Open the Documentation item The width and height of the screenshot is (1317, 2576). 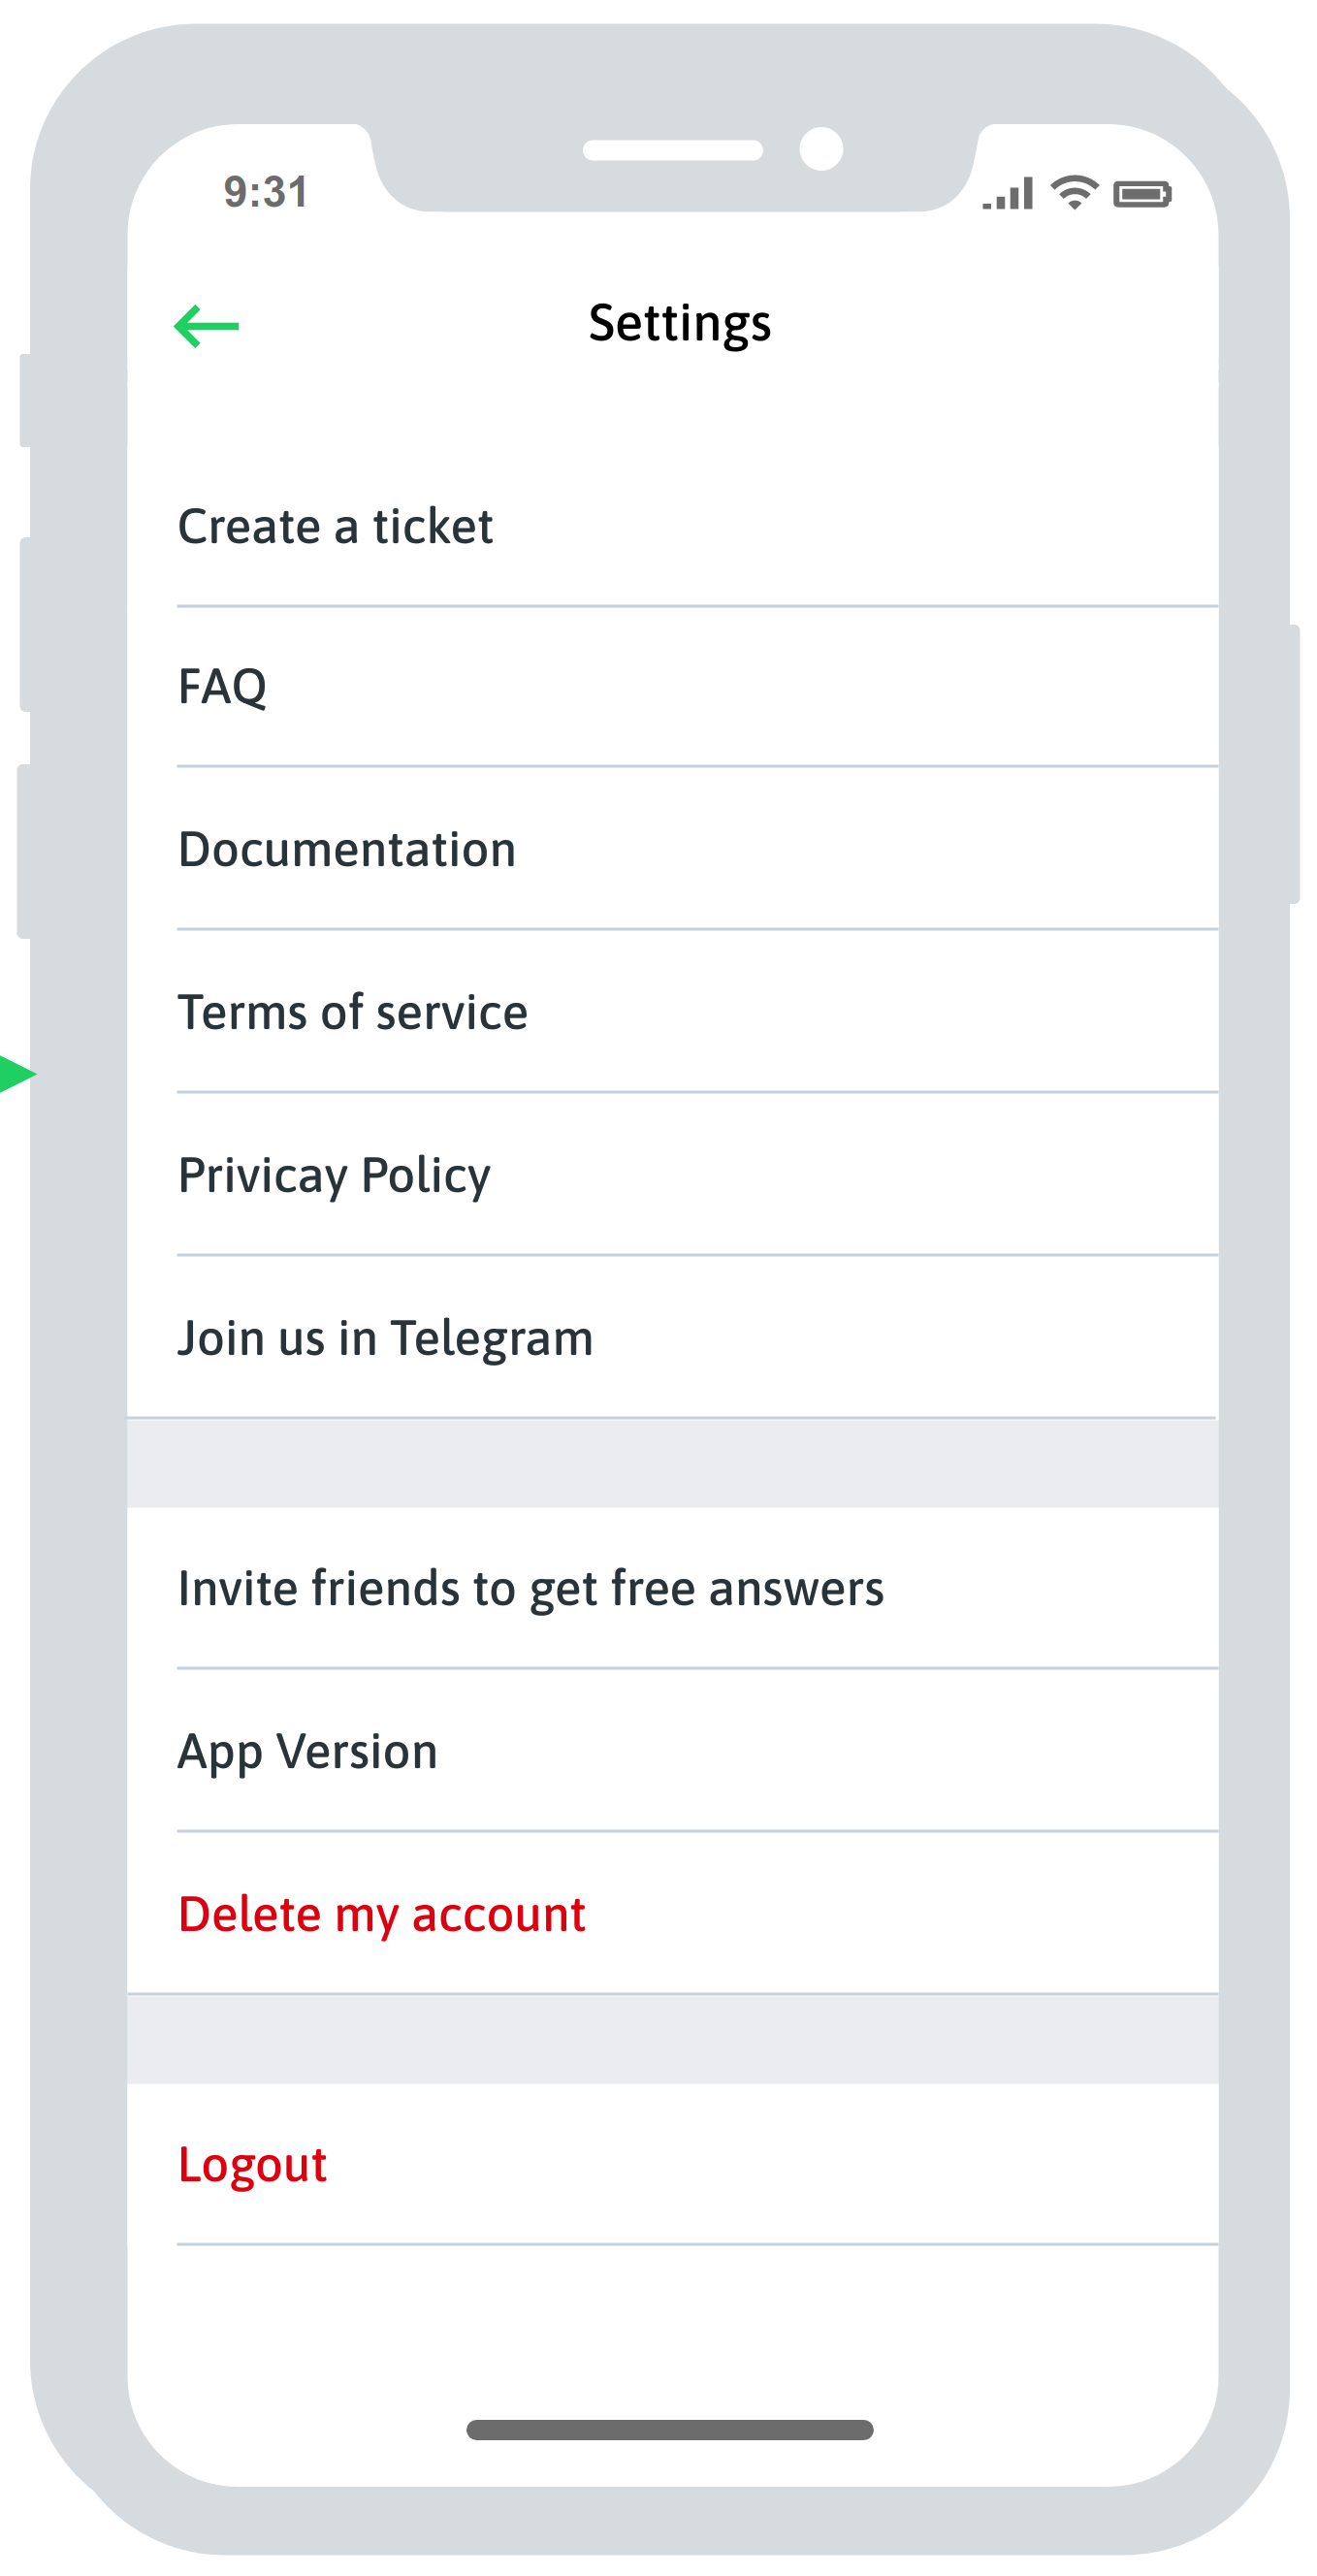click(x=347, y=850)
